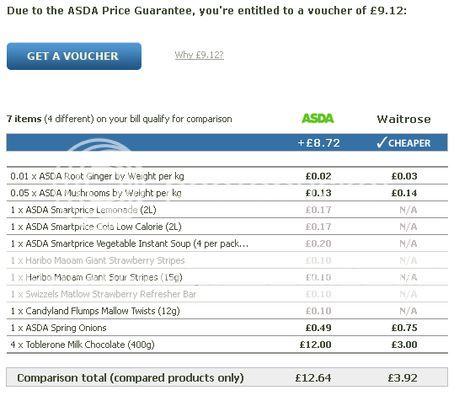Select the ASDA Mushrooms by Weight row
This screenshot has width=454, height=401.
227,193
